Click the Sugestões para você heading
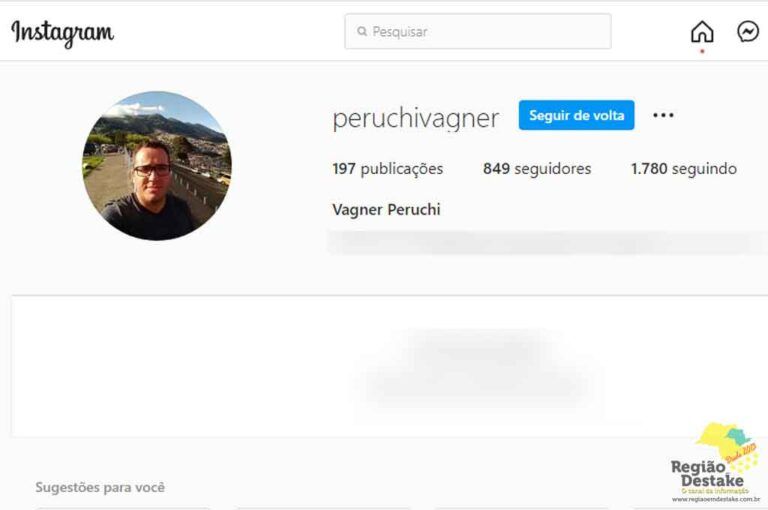The image size is (768, 510). tap(100, 487)
